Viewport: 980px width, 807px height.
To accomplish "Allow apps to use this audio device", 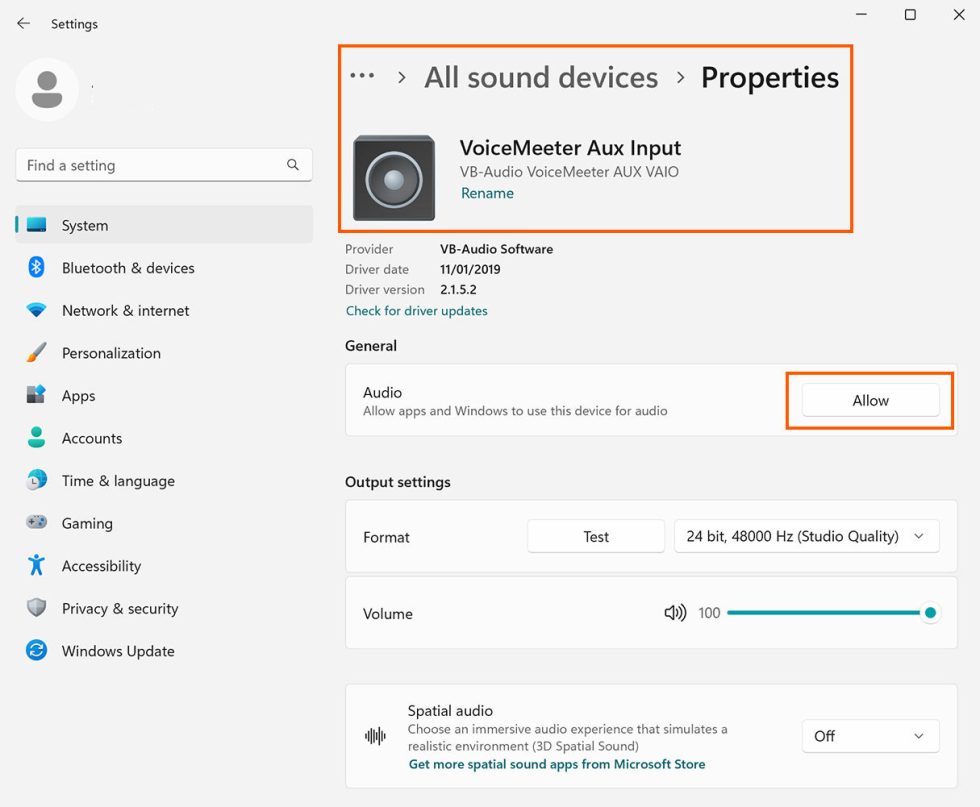I will pos(869,400).
